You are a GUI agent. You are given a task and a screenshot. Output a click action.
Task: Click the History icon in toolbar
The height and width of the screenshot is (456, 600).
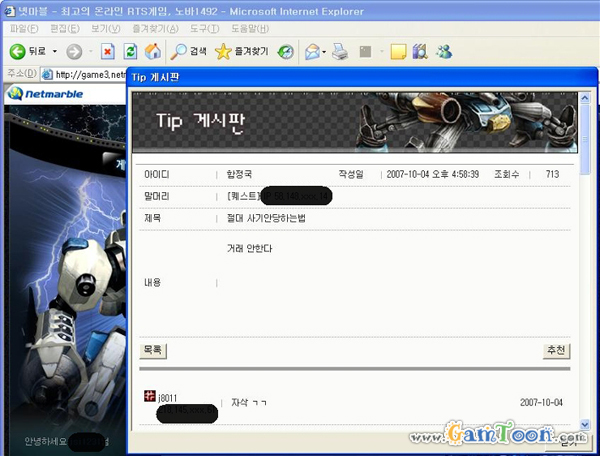point(286,51)
